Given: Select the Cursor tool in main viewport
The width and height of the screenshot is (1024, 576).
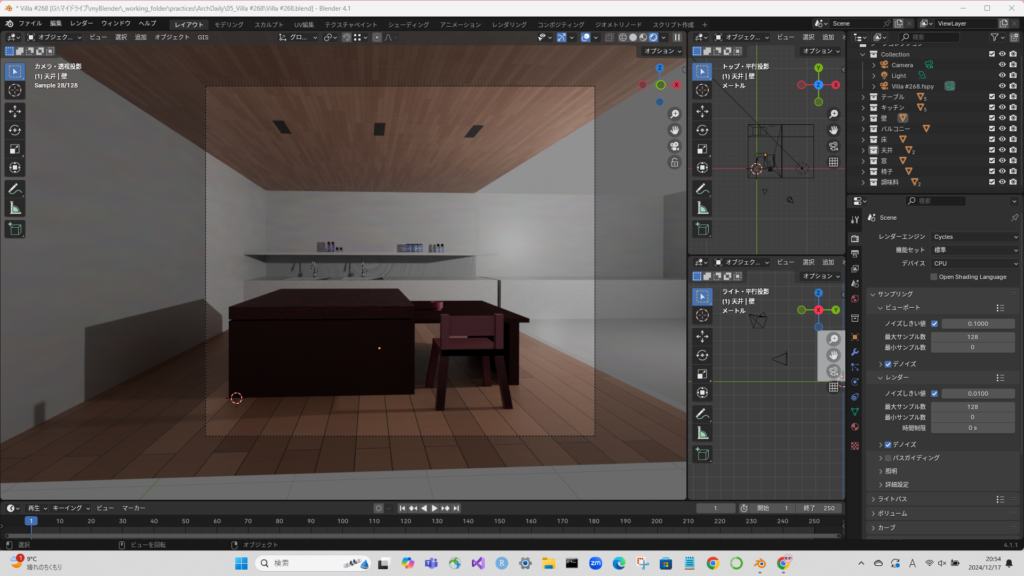Looking at the screenshot, I should [15, 90].
